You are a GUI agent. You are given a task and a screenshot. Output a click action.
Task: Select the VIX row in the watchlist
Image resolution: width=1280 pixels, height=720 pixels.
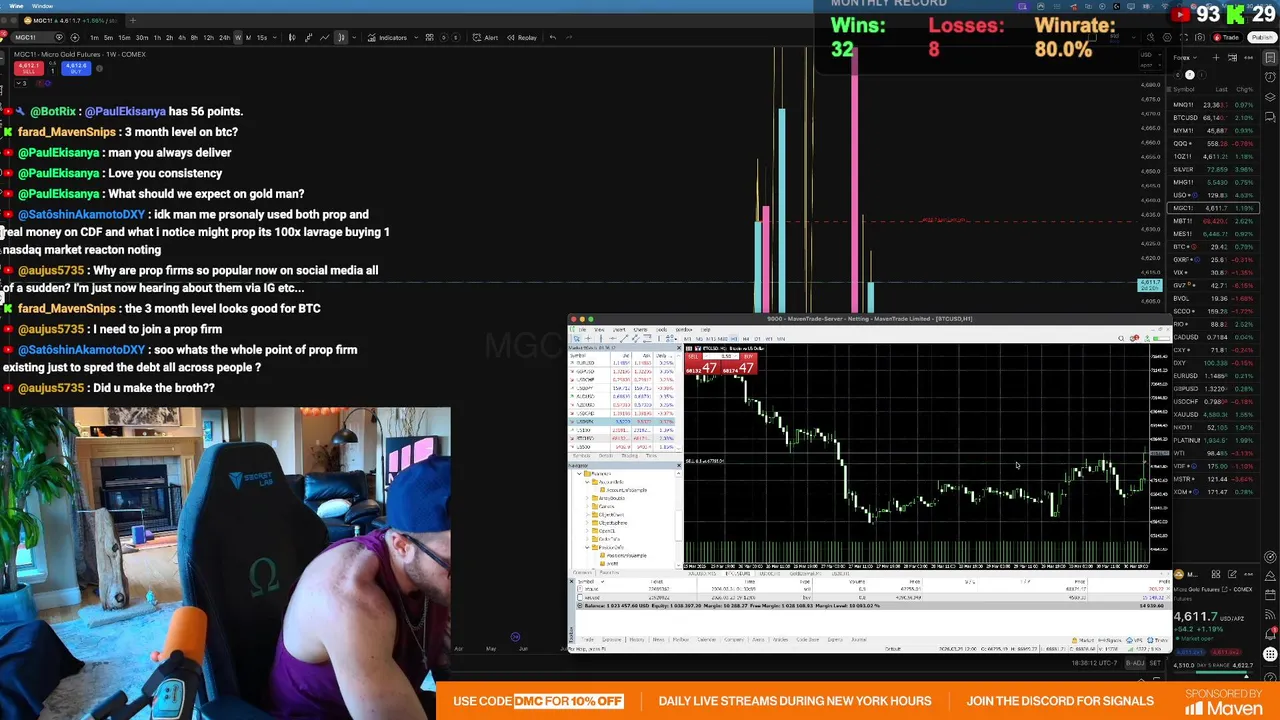[x=1213, y=272]
